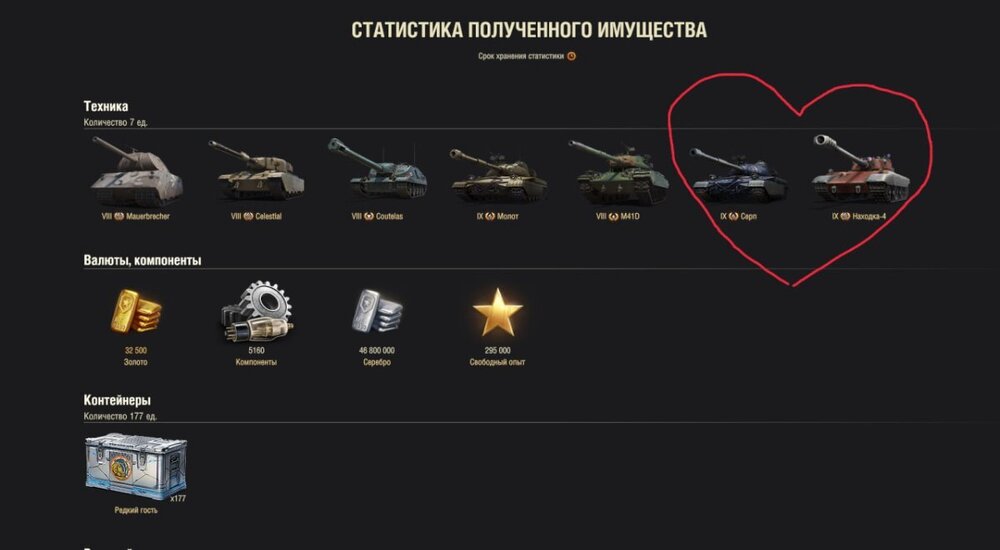
Task: Click the Mauerbrecher tank image
Action: click(136, 171)
